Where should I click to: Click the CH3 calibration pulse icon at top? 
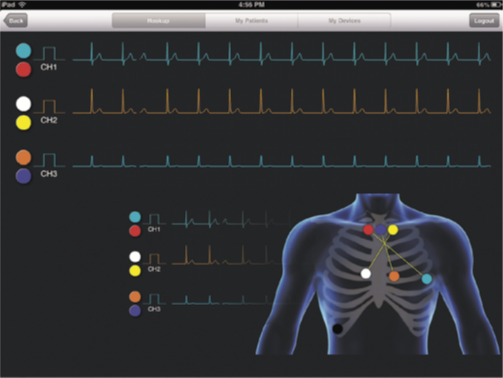(x=49, y=160)
